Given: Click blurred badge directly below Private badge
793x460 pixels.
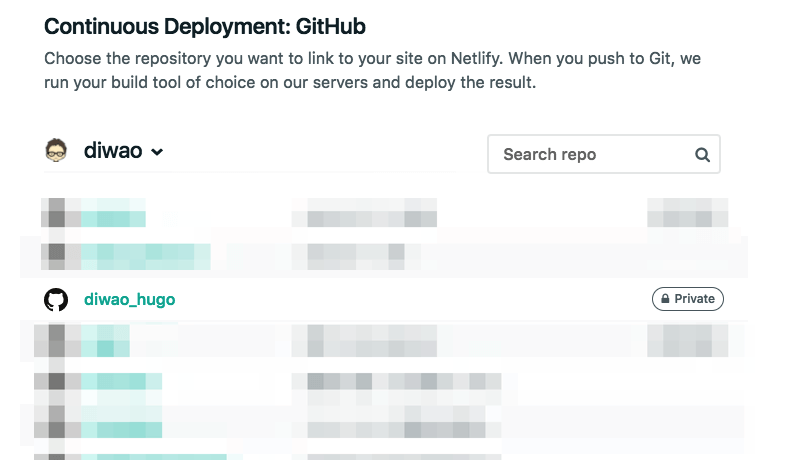Looking at the screenshot, I should [687, 342].
